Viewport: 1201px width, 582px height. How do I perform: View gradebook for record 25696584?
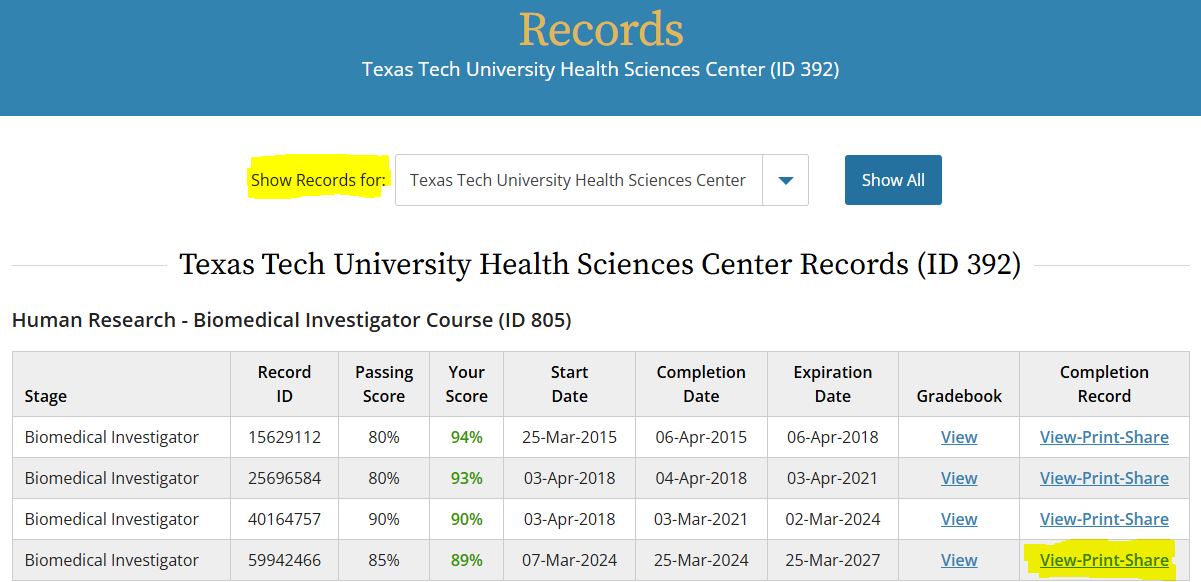coord(959,478)
